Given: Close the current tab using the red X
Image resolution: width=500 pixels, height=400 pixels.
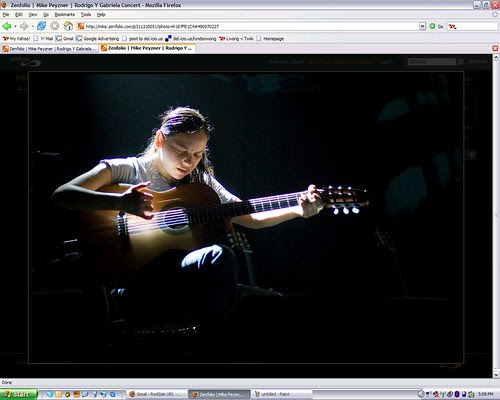Looking at the screenshot, I should tap(495, 48).
